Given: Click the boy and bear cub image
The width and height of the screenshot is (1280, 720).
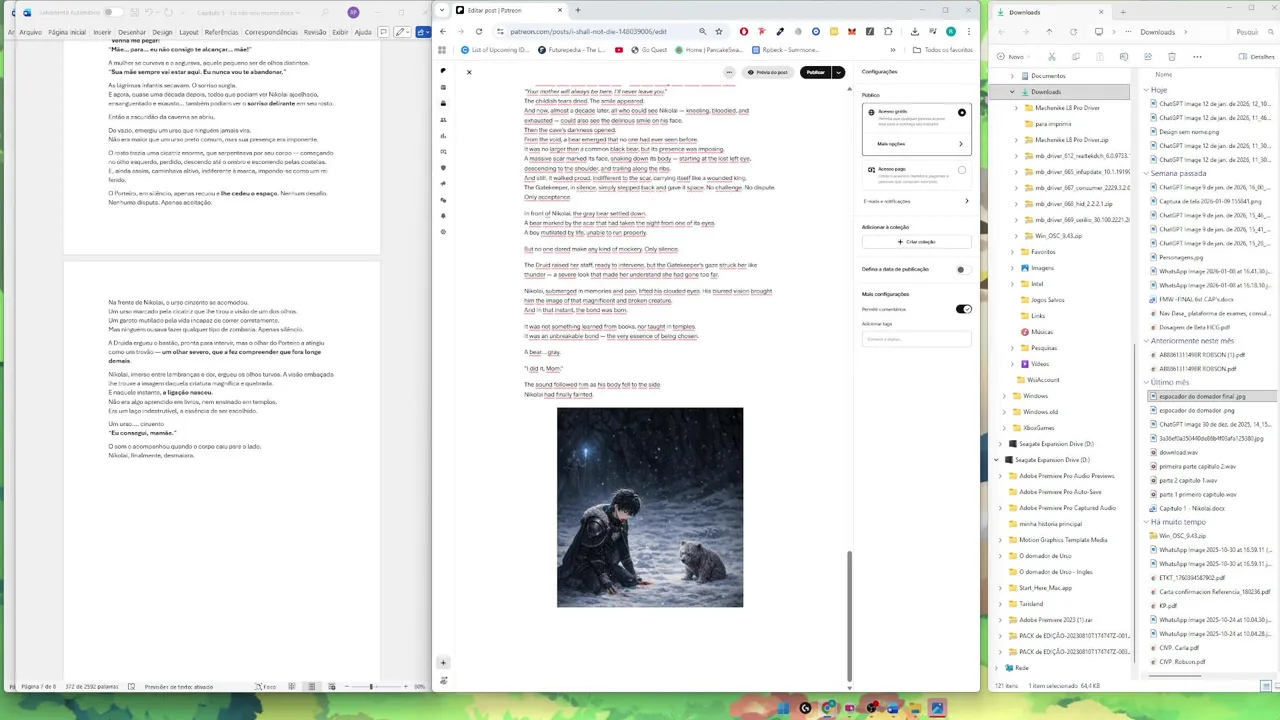Looking at the screenshot, I should click(x=650, y=507).
